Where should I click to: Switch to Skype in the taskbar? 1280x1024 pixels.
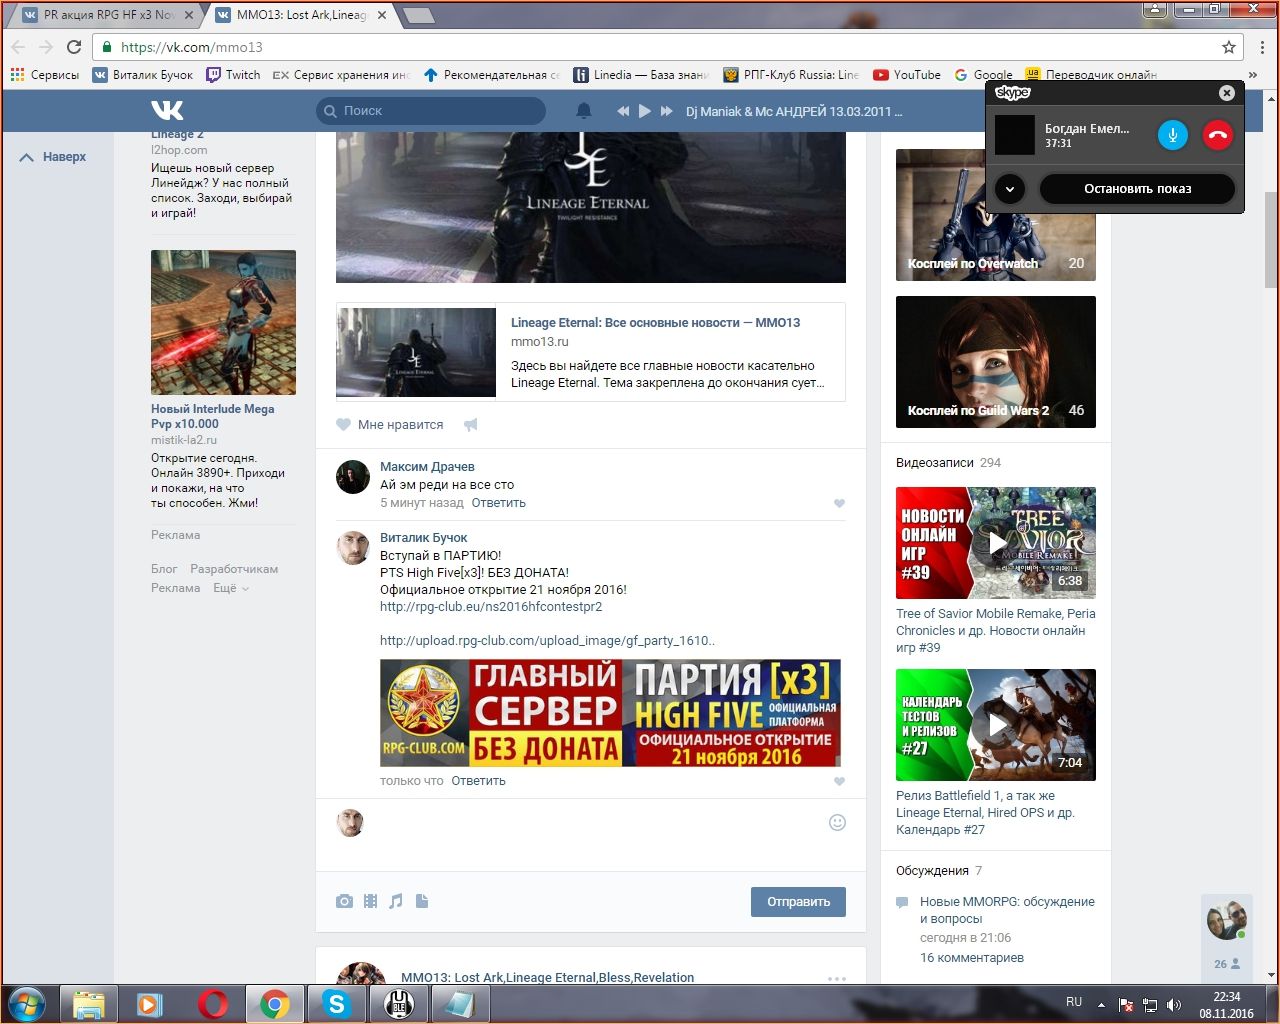(337, 1003)
